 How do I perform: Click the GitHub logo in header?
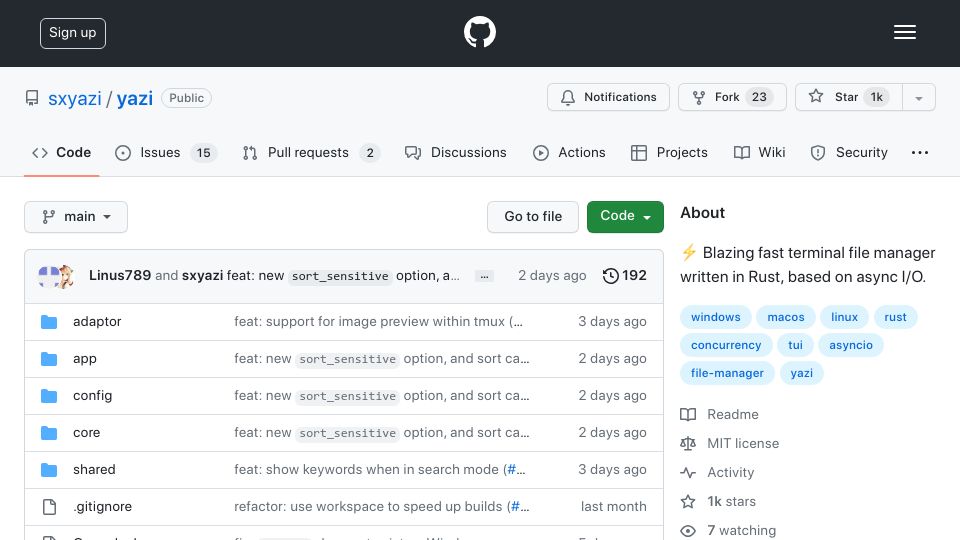click(x=479, y=32)
